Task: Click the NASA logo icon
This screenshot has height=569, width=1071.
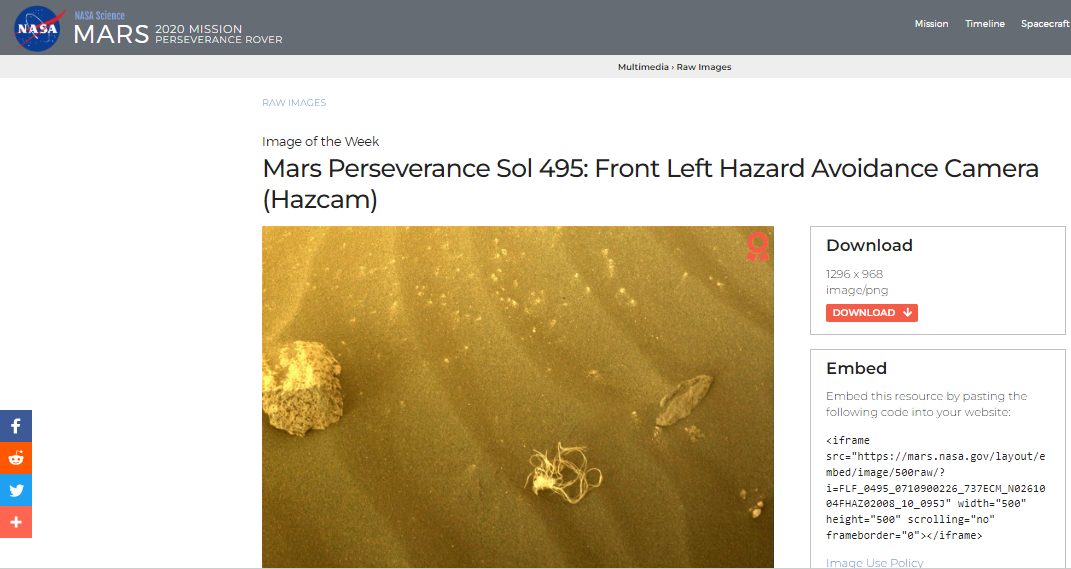Action: click(38, 28)
